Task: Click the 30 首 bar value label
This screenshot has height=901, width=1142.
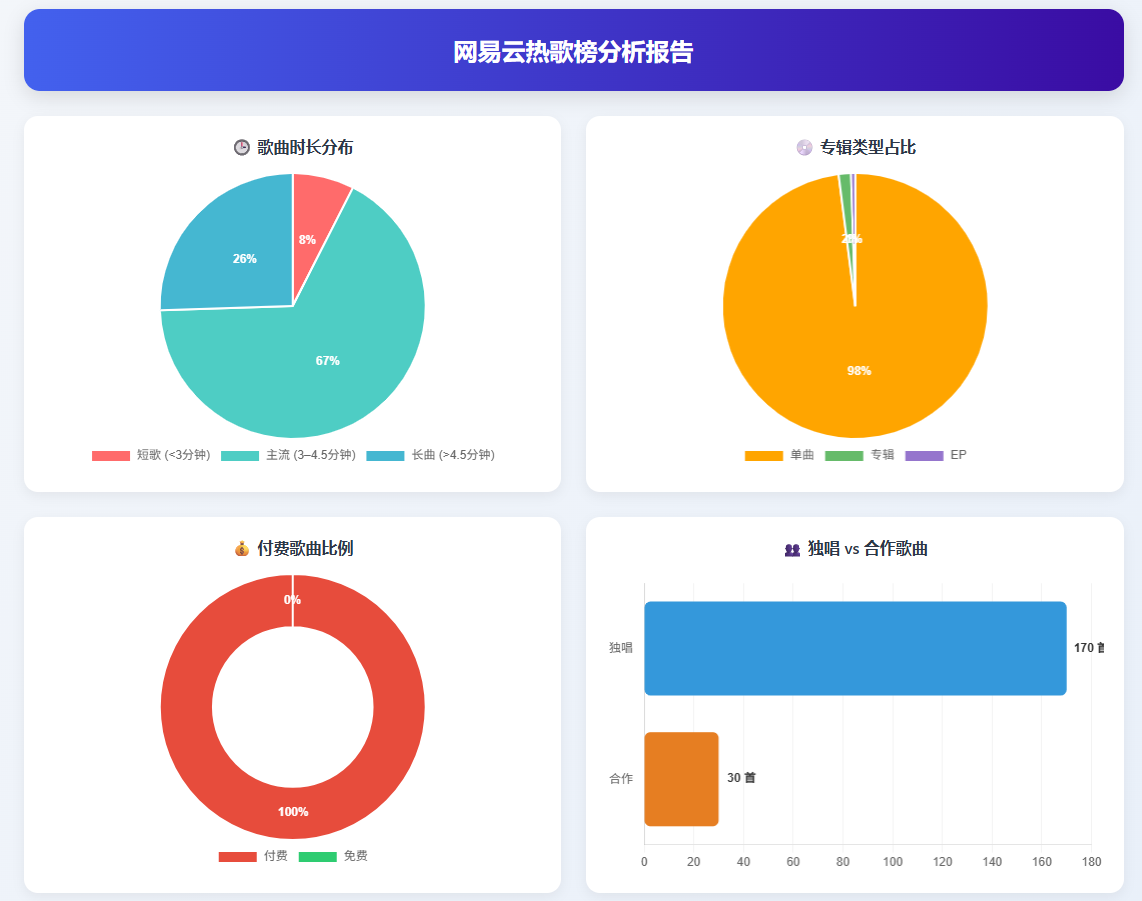Action: click(x=741, y=778)
